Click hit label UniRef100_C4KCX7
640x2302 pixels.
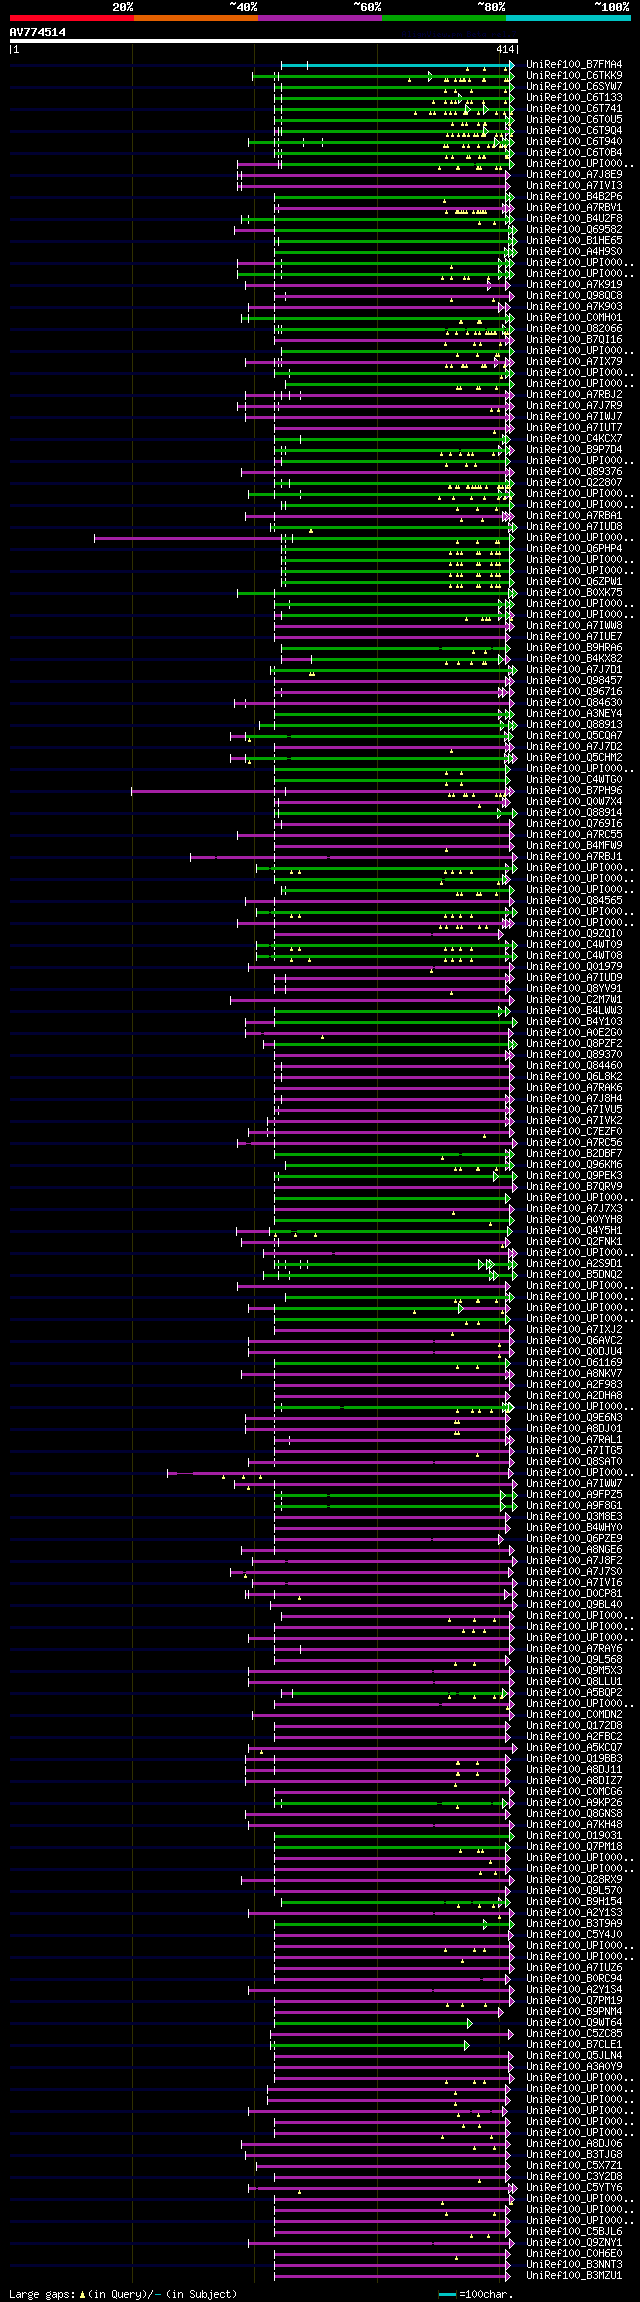click(x=574, y=439)
